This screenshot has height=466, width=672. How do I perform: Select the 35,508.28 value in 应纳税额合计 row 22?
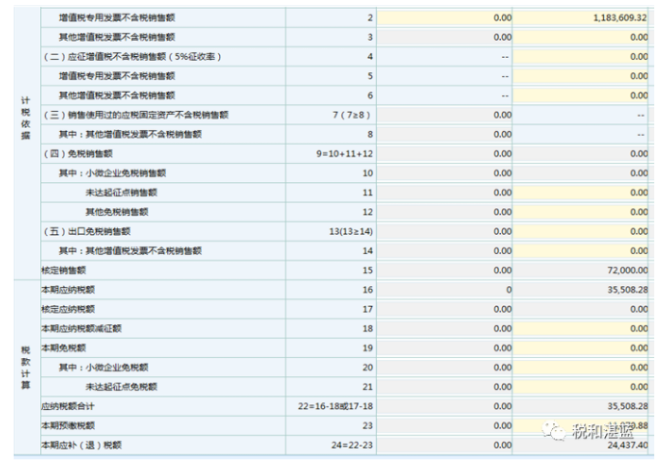(x=628, y=406)
